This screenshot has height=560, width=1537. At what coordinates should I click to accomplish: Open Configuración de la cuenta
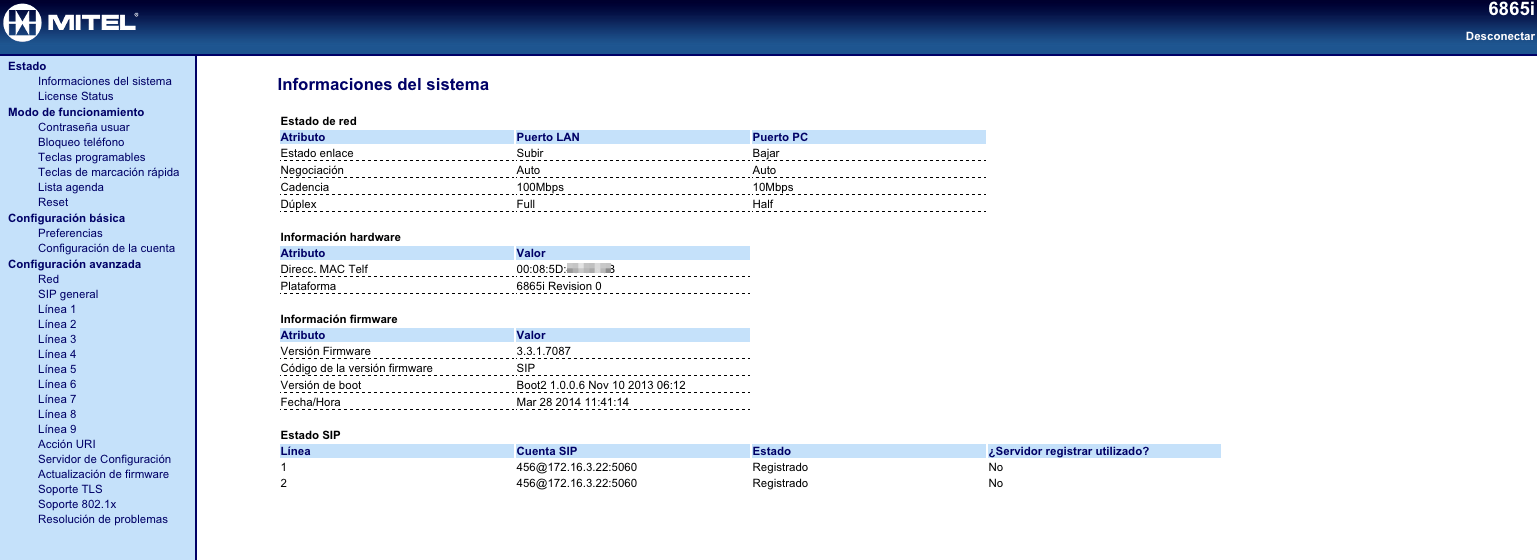106,248
